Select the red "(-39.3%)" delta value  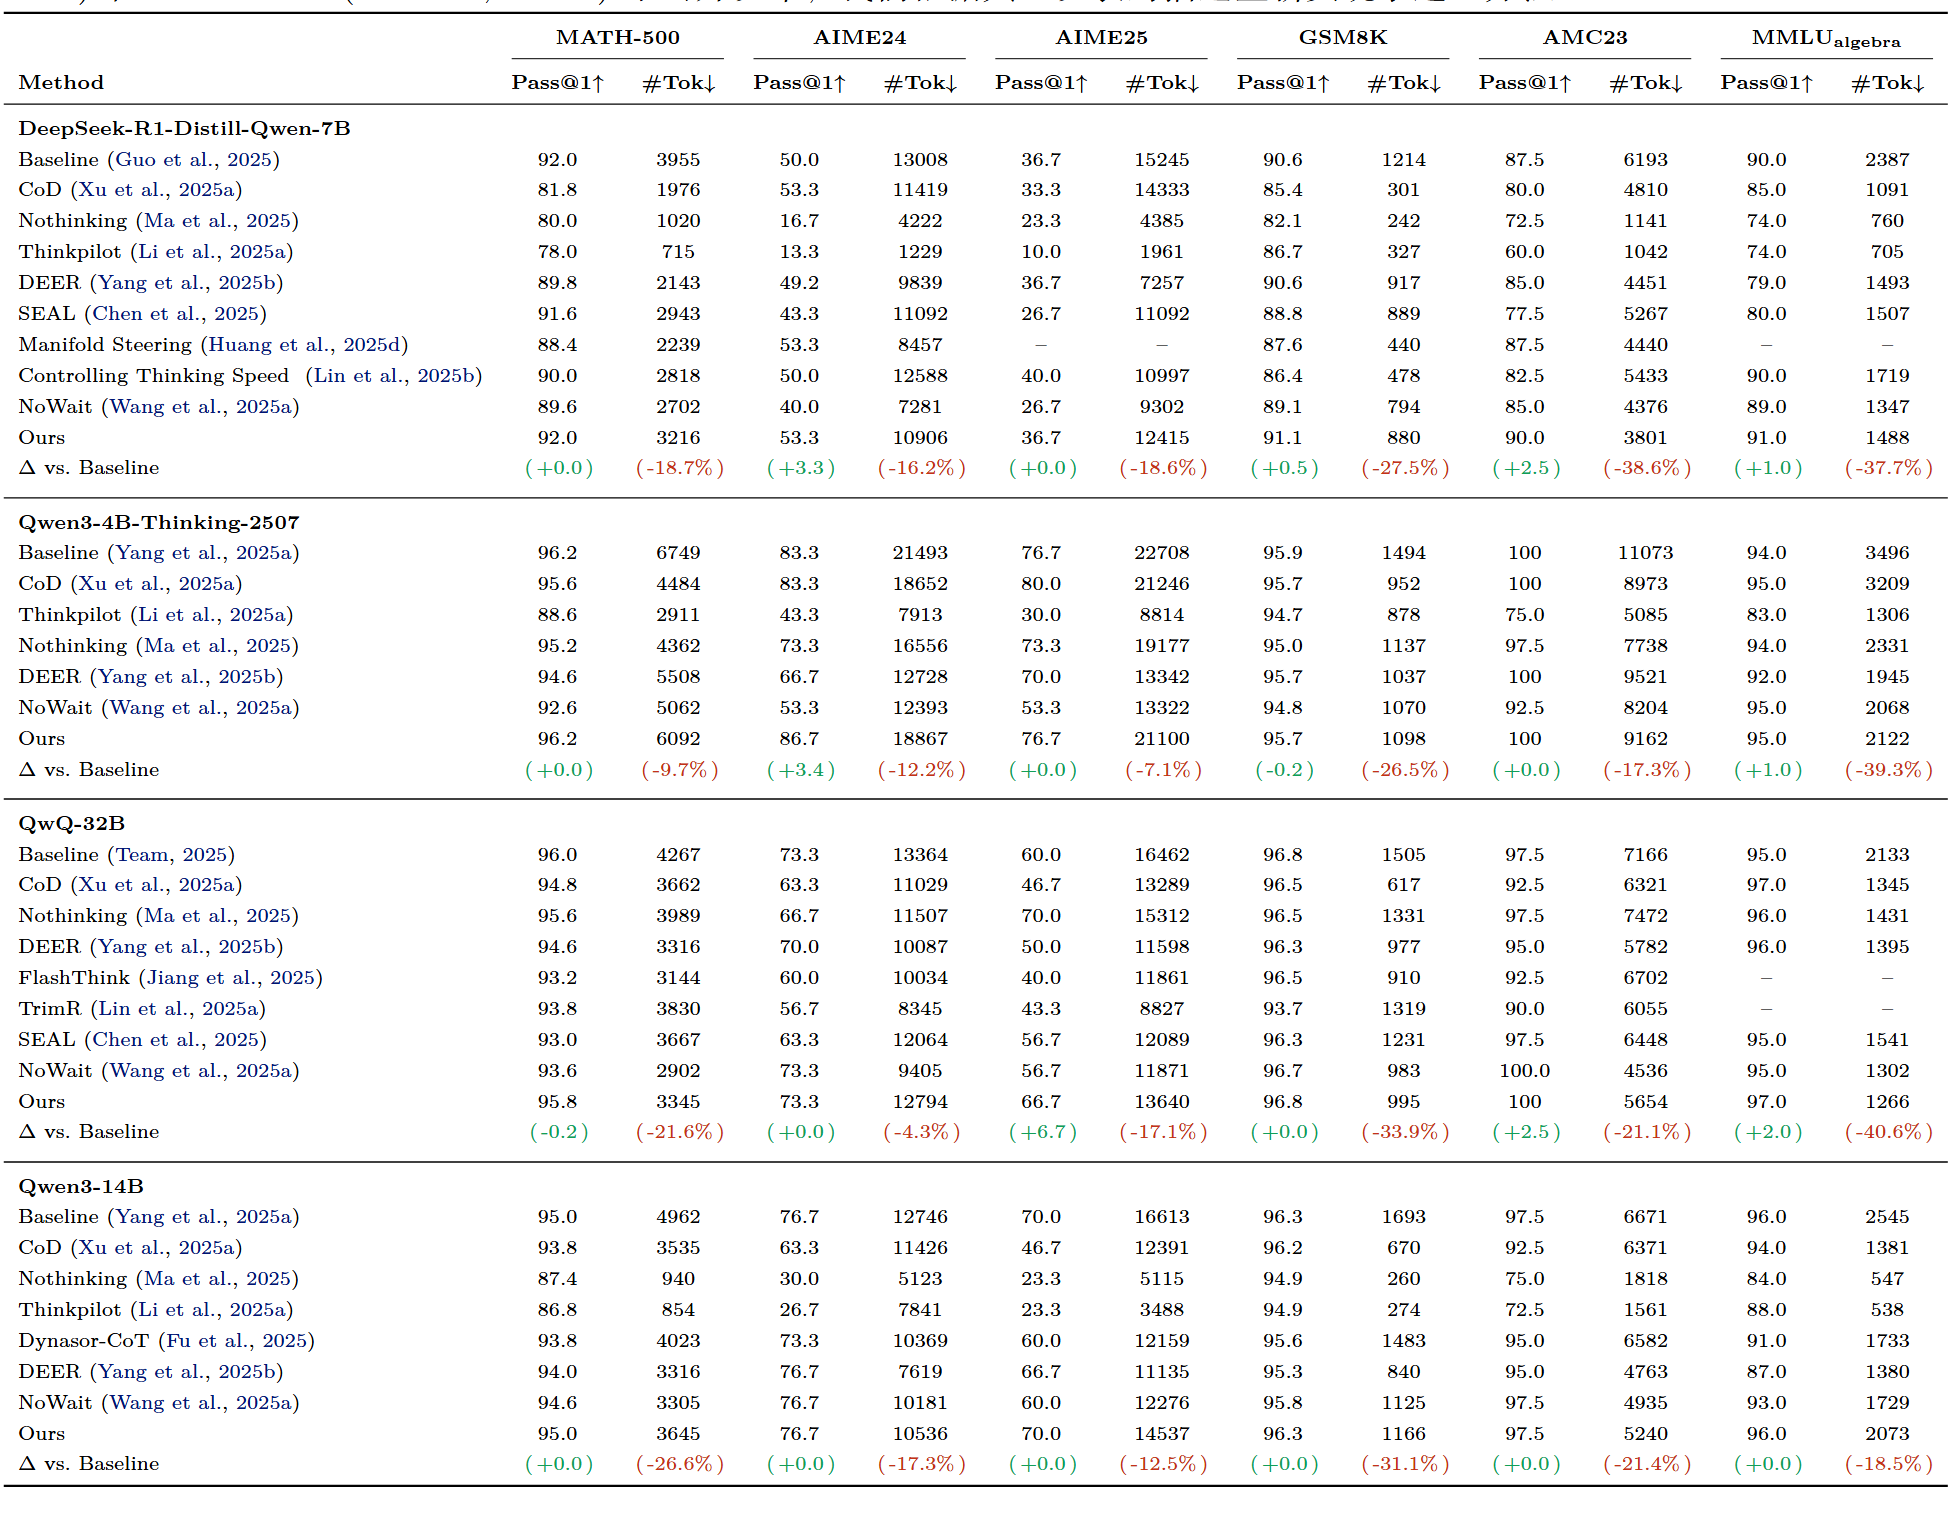(x=1888, y=769)
